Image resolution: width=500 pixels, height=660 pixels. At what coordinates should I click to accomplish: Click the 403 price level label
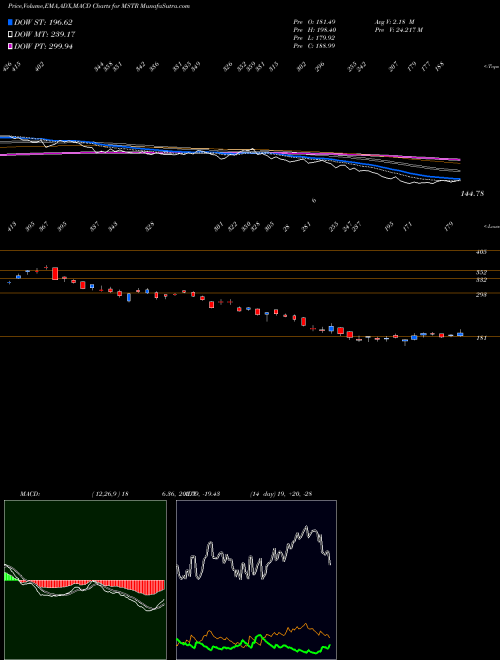point(481,252)
